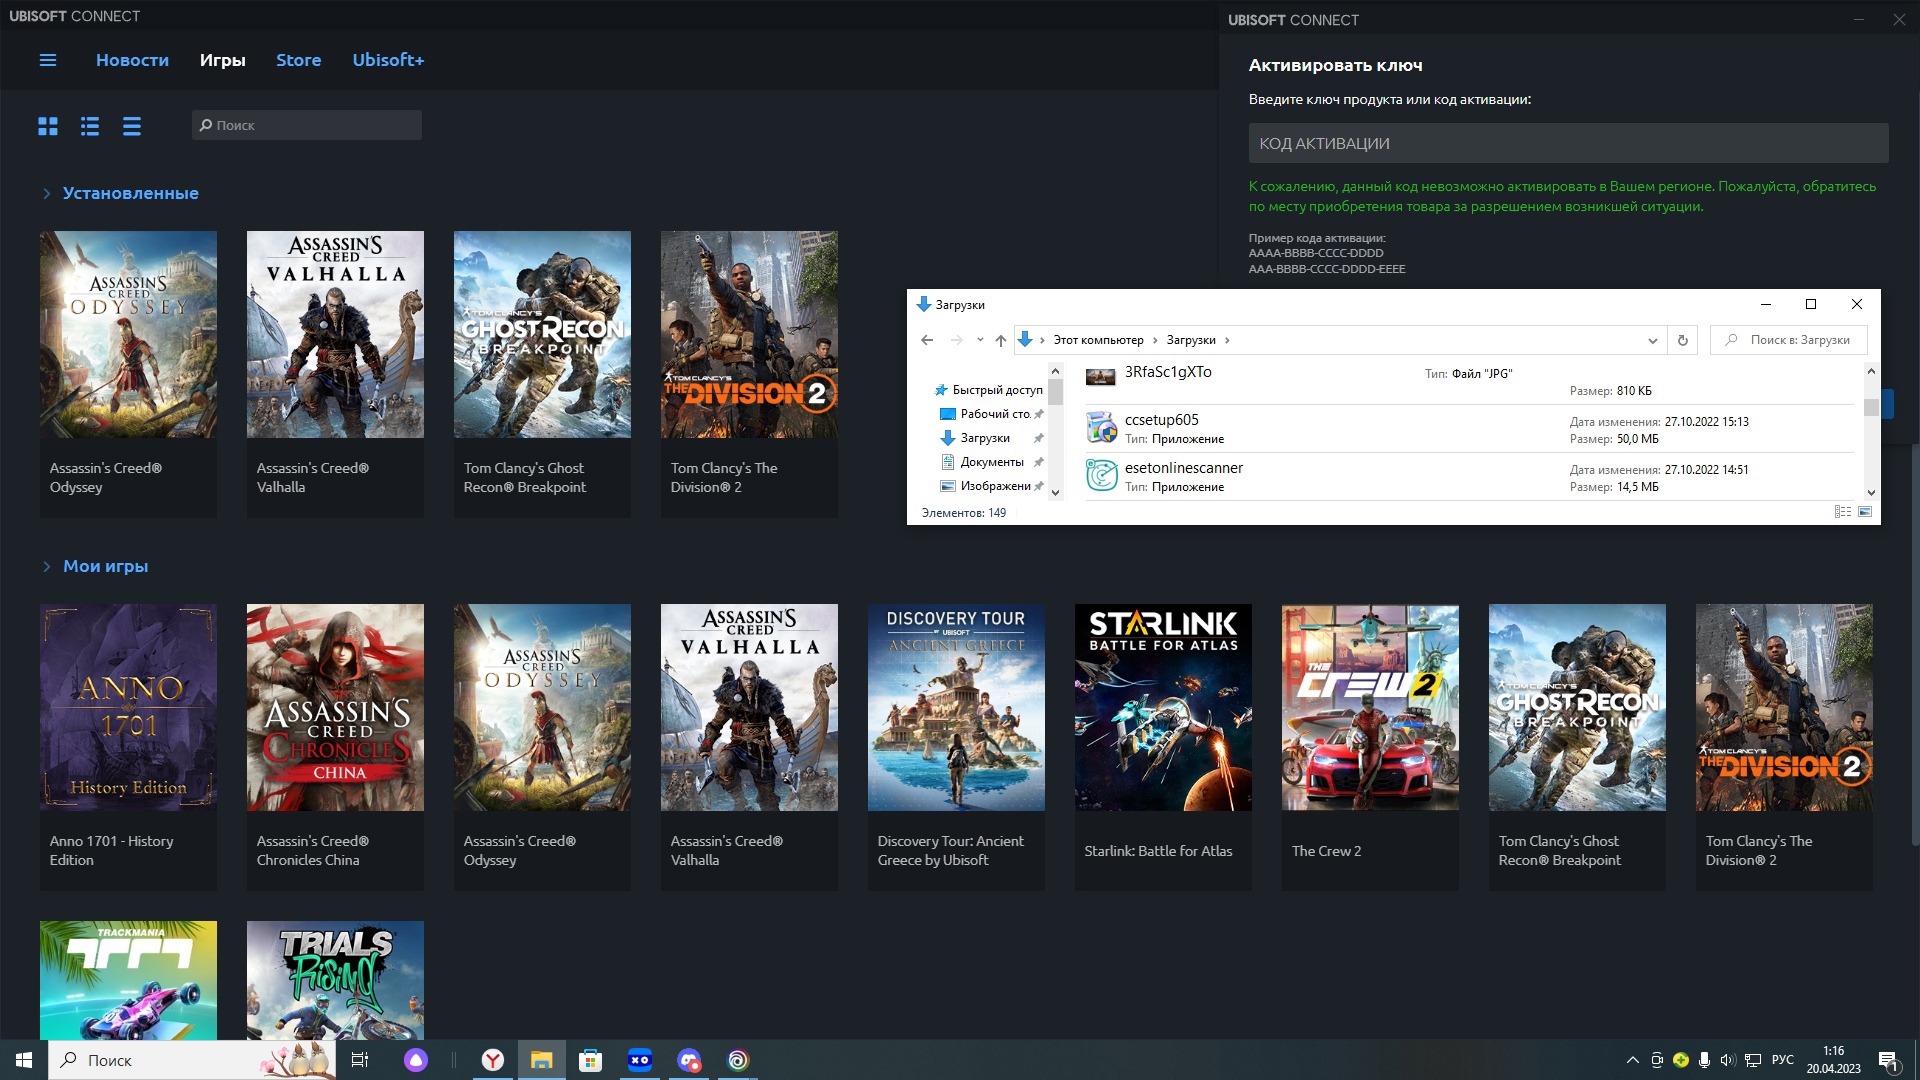Image resolution: width=1920 pixels, height=1080 pixels.
Task: Click Загрузки in the address breadcrumb
Action: point(1191,340)
